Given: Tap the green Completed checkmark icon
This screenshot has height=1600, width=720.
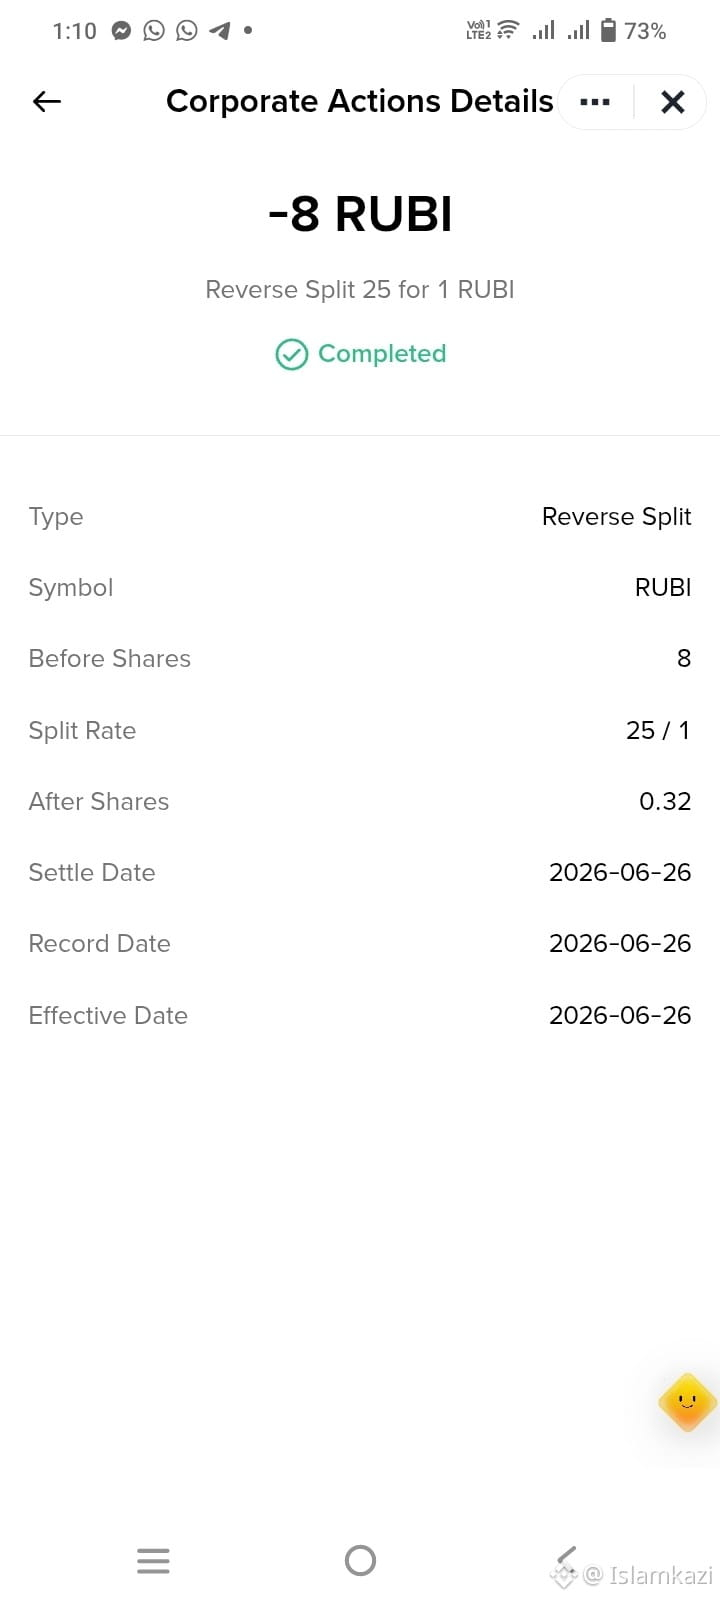Looking at the screenshot, I should pos(291,354).
